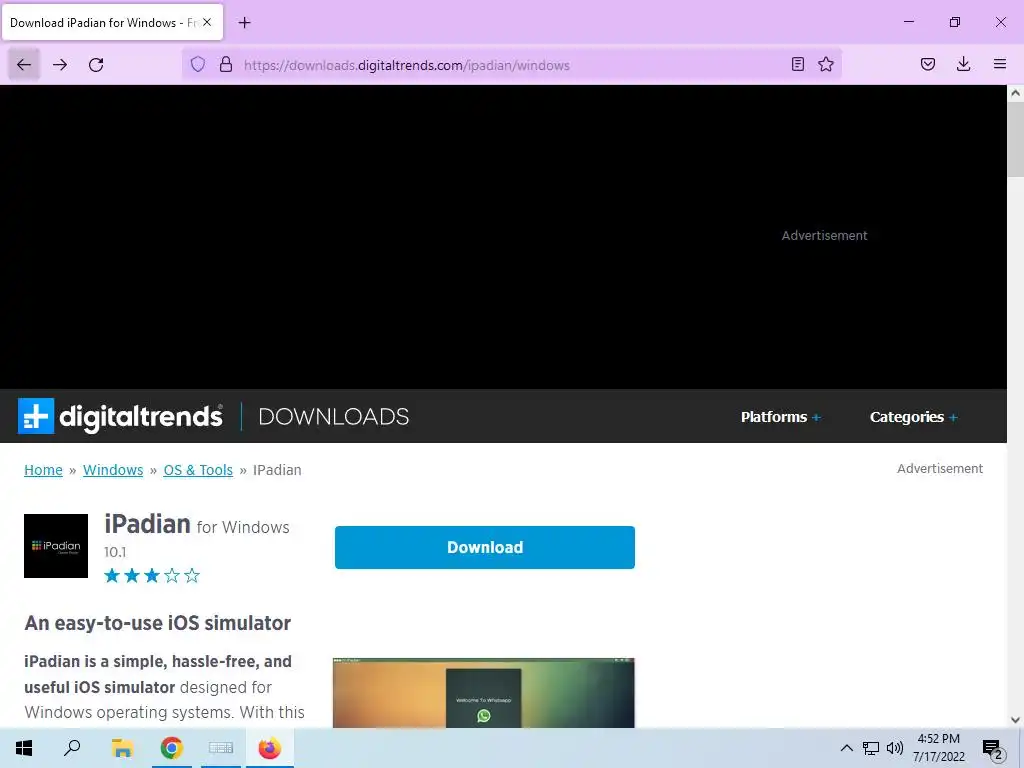The width and height of the screenshot is (1024, 768).
Task: Click the iPadian app logo thumbnail
Action: [56, 546]
